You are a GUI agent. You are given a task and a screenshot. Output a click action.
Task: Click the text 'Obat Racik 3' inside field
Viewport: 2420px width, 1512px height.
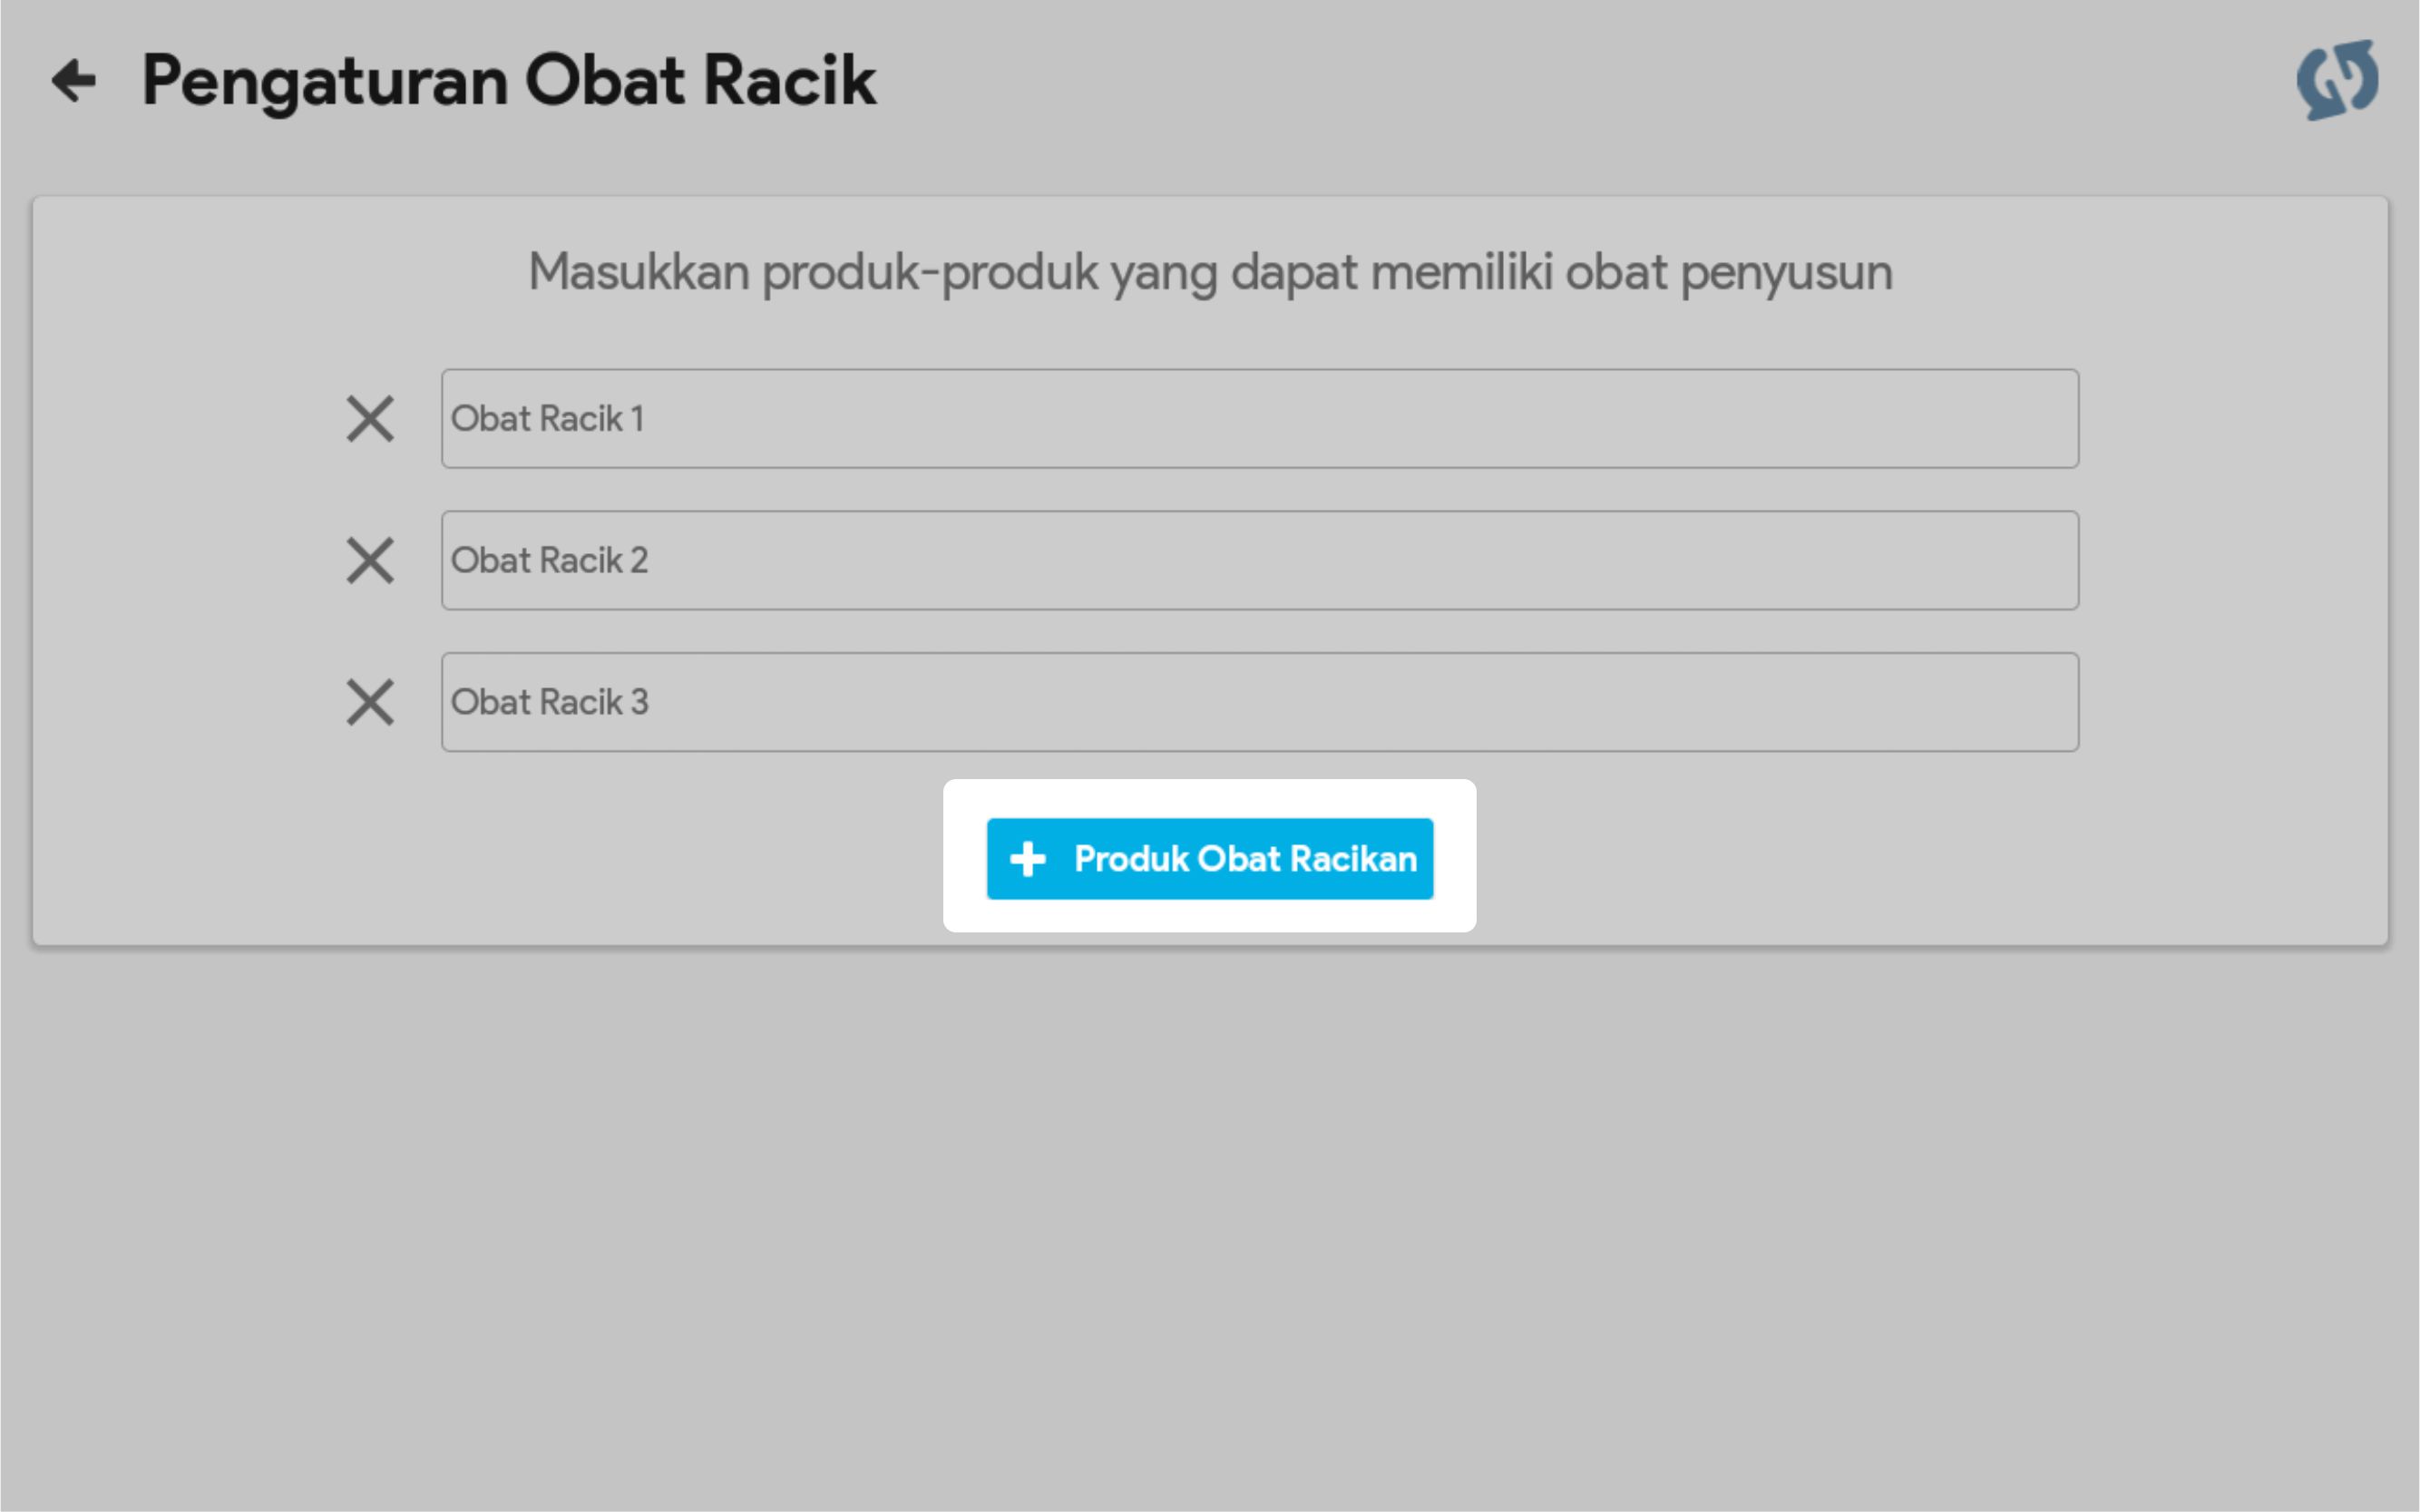550,703
